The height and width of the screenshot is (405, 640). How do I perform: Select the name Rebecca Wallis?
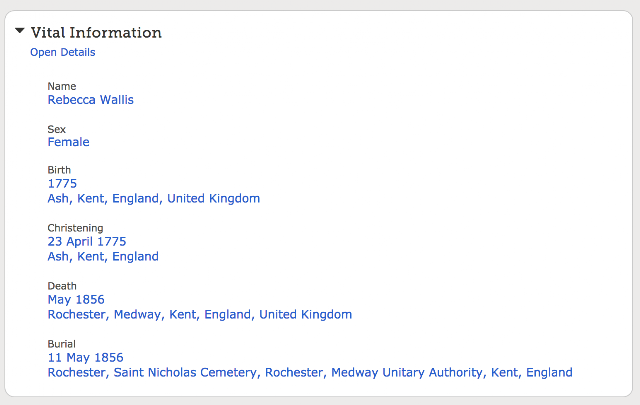click(x=91, y=100)
